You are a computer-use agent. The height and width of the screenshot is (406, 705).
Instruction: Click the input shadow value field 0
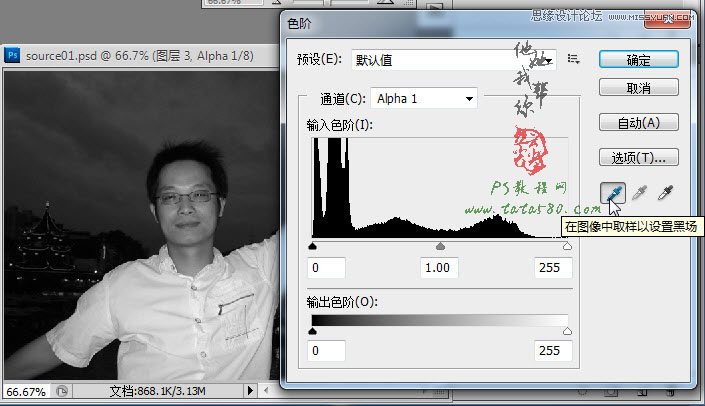click(326, 268)
